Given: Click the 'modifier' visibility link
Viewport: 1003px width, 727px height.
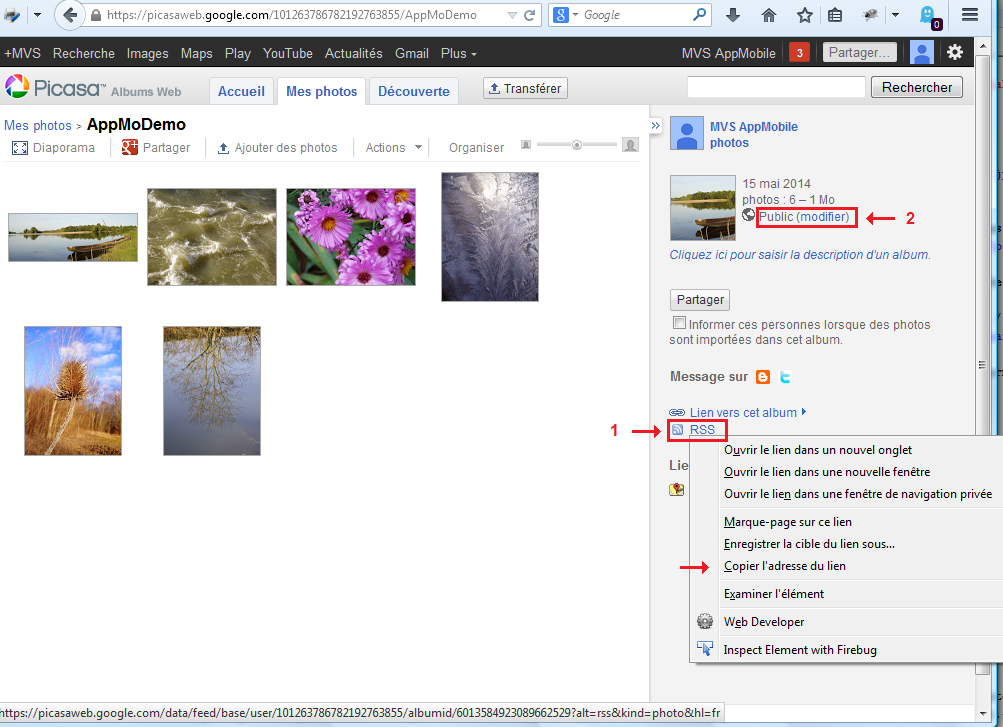Looking at the screenshot, I should (823, 217).
